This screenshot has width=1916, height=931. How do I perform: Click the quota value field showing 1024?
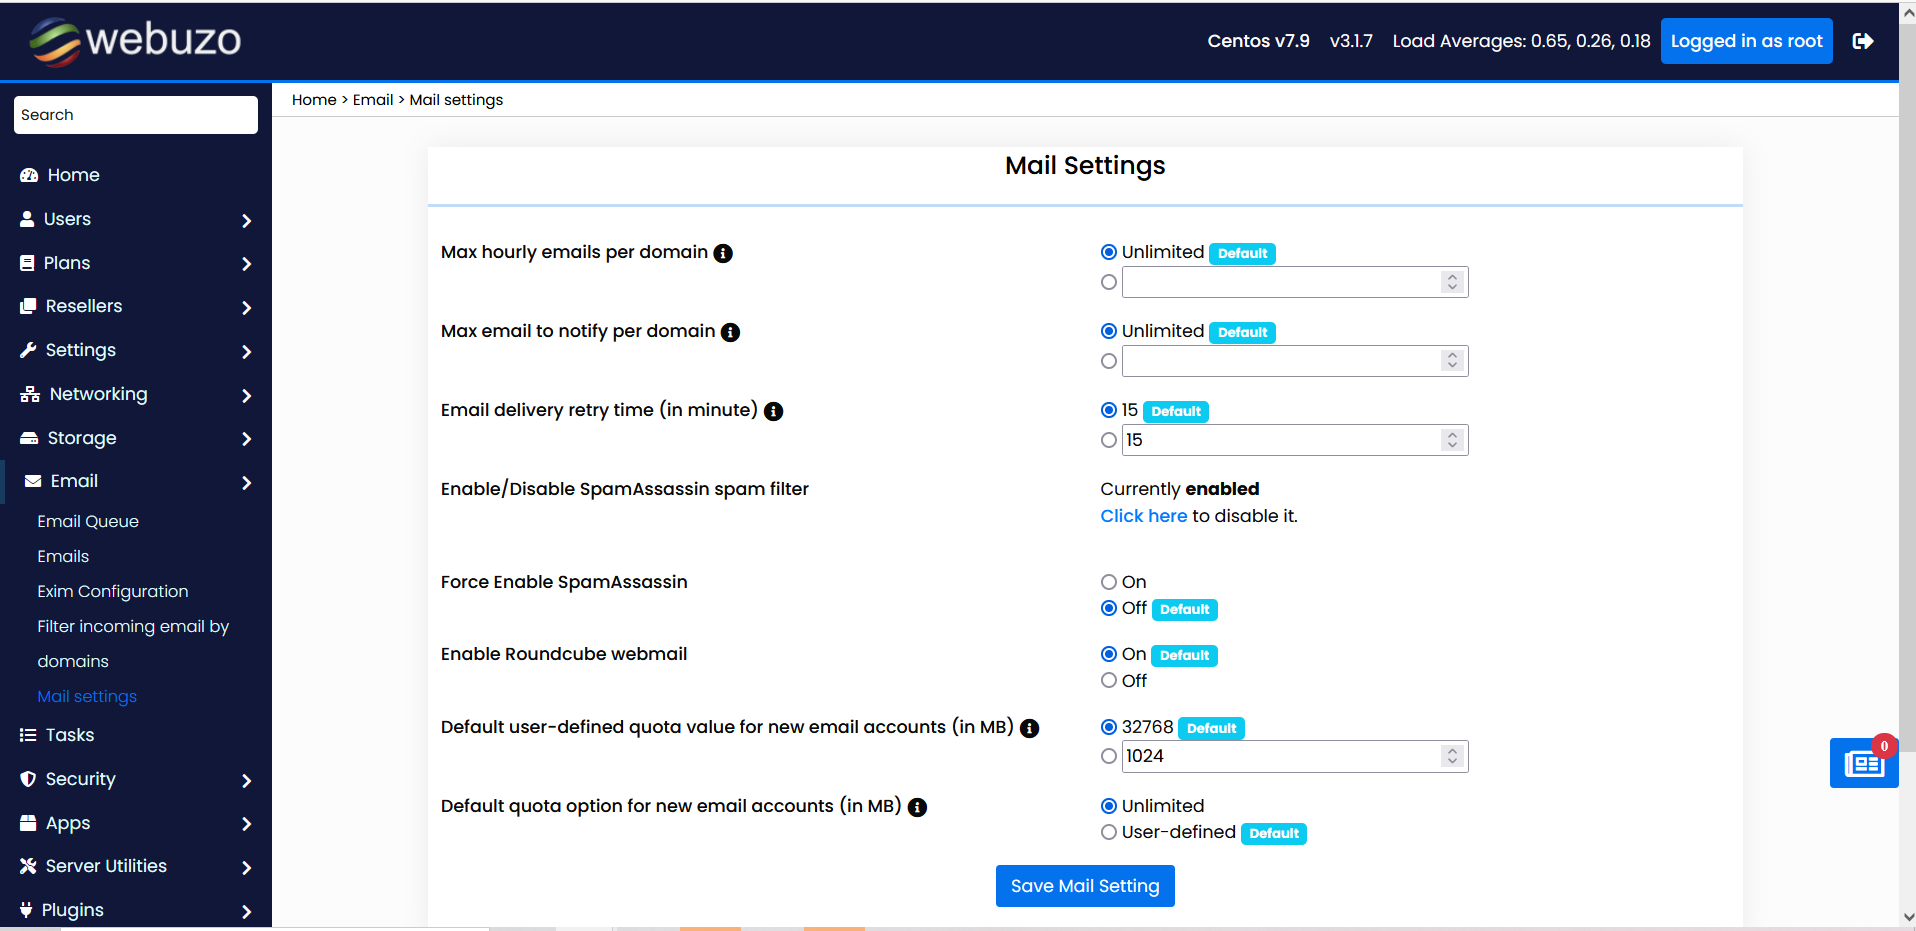click(1295, 756)
